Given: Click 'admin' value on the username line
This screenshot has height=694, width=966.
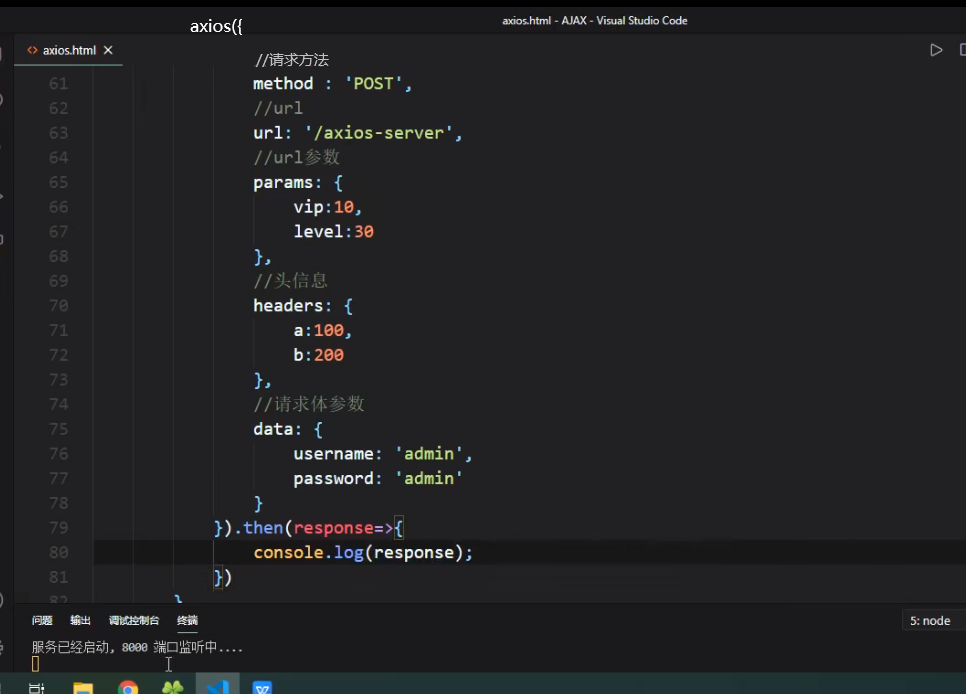Looking at the screenshot, I should coord(429,454).
